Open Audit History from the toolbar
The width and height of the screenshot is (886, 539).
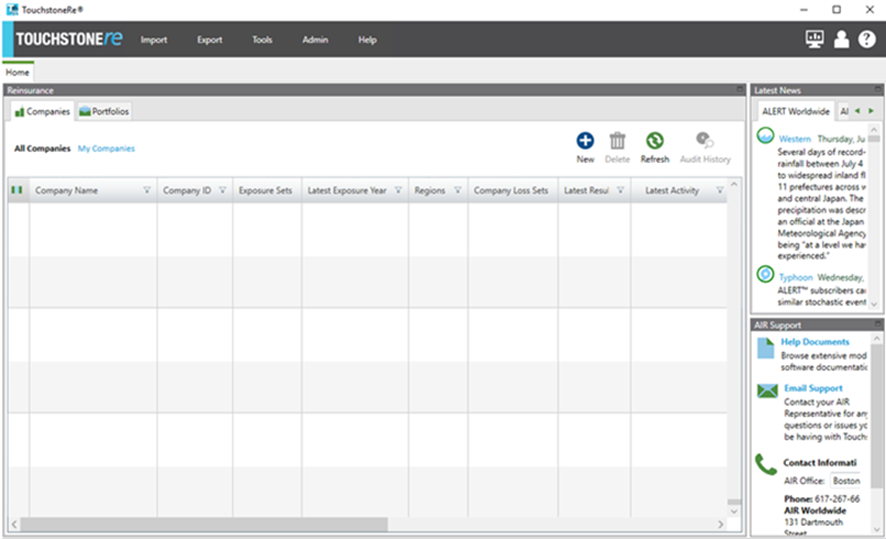point(704,141)
